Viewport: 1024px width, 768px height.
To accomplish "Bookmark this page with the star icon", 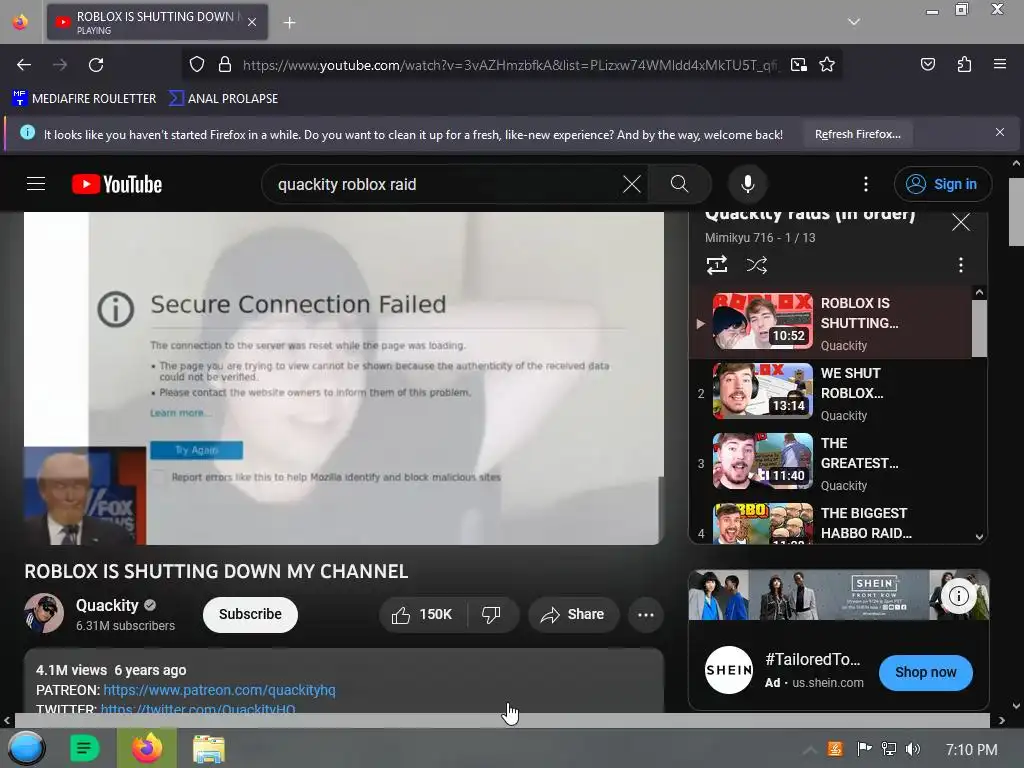I will (x=827, y=65).
